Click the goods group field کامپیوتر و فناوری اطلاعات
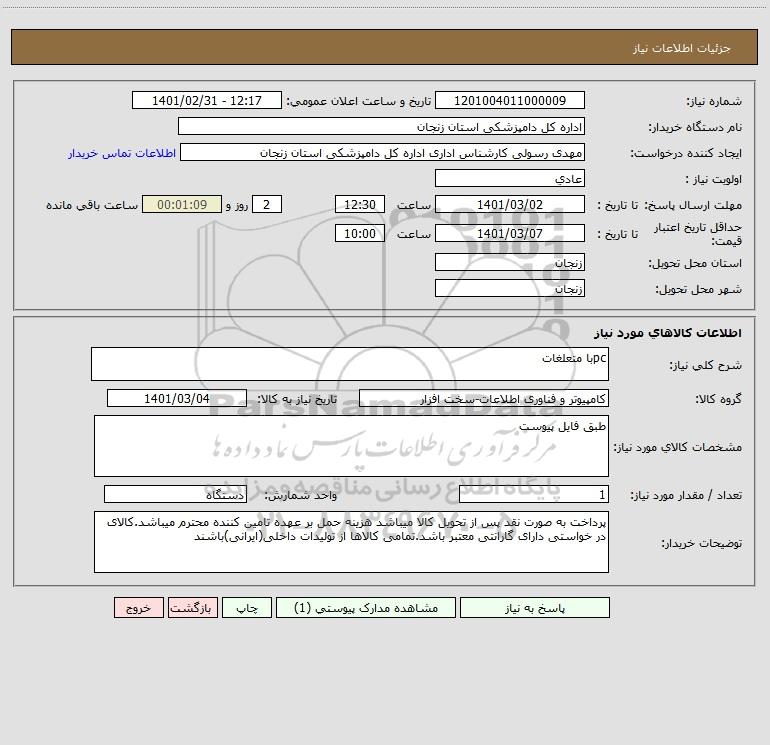770x745 pixels. [x=484, y=398]
